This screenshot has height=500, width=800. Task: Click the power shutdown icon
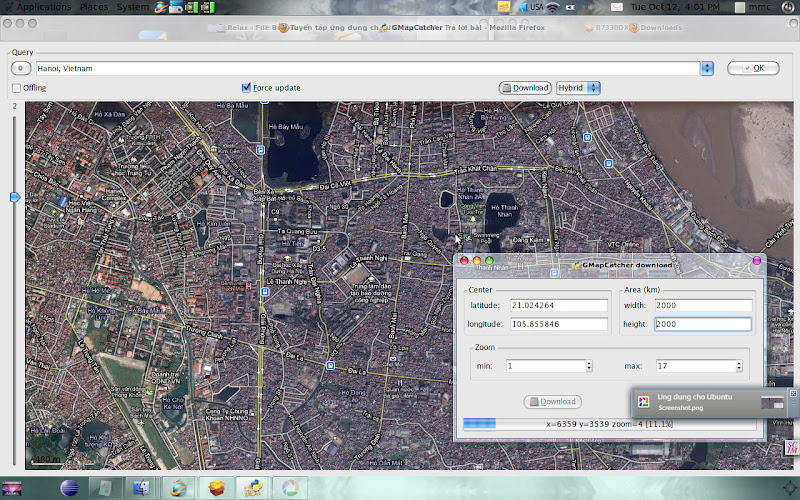click(x=788, y=7)
